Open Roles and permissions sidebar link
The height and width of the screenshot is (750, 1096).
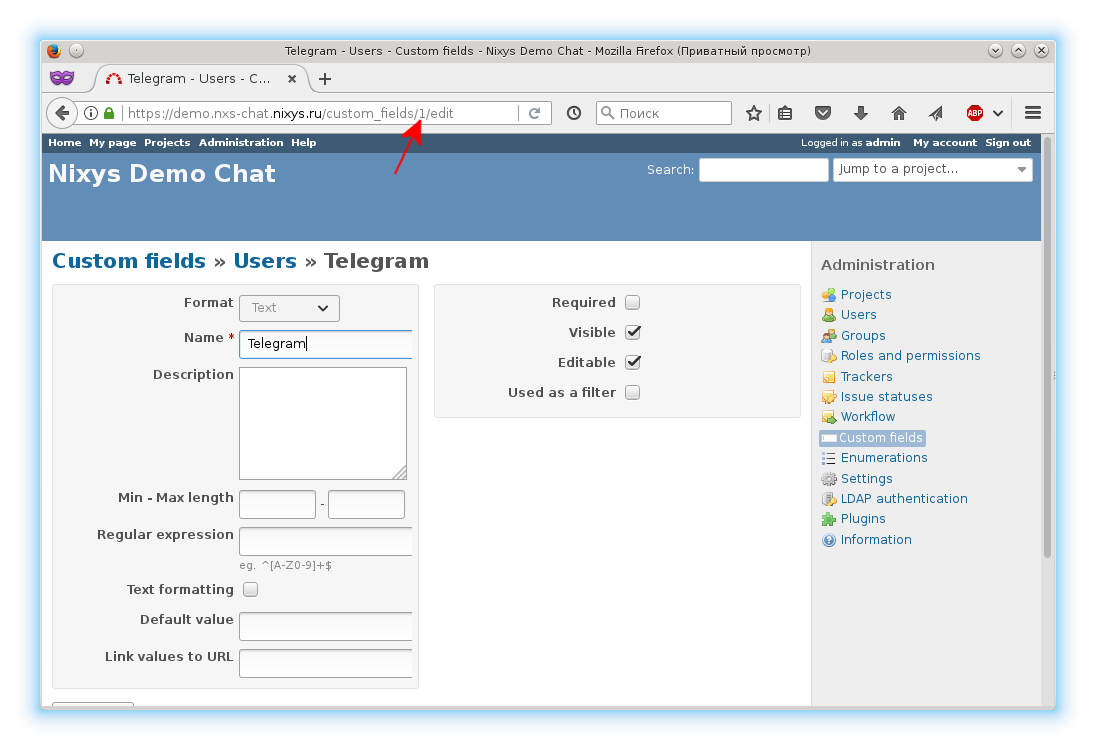tap(910, 356)
